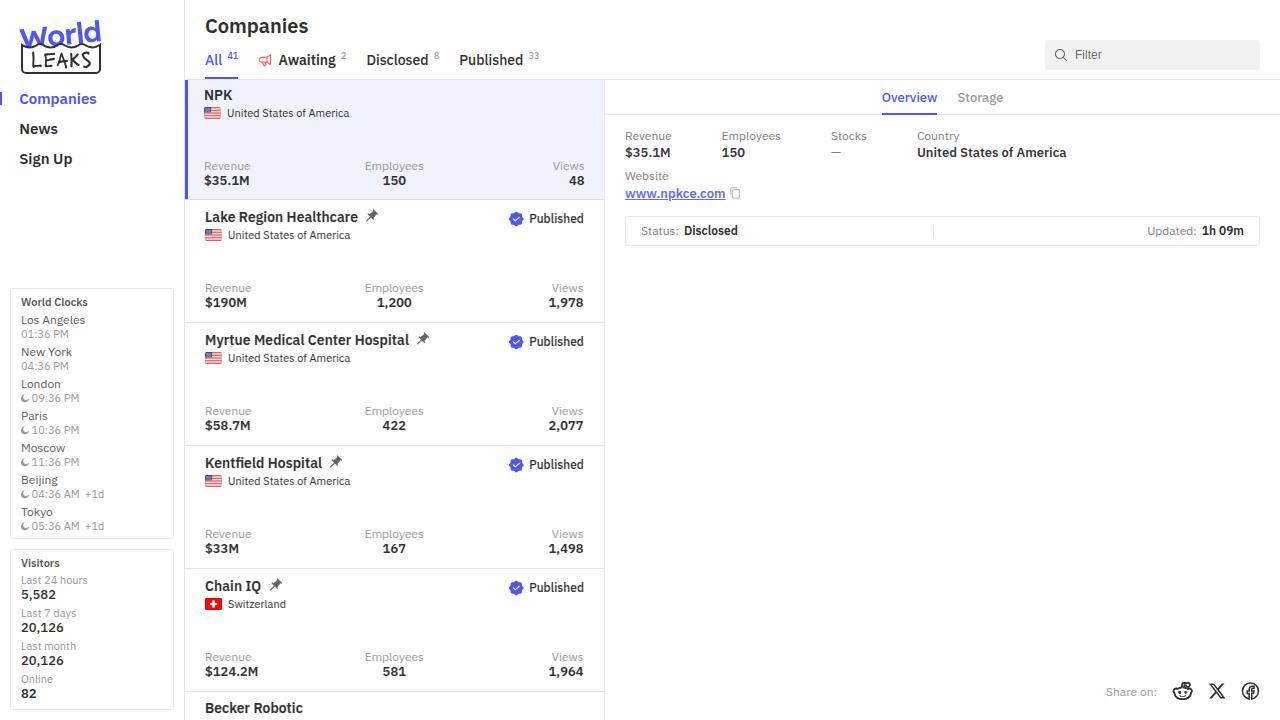This screenshot has width=1280, height=720.
Task: Click Published badge on Myrtue Medical Center Hospital
Action: click(546, 342)
